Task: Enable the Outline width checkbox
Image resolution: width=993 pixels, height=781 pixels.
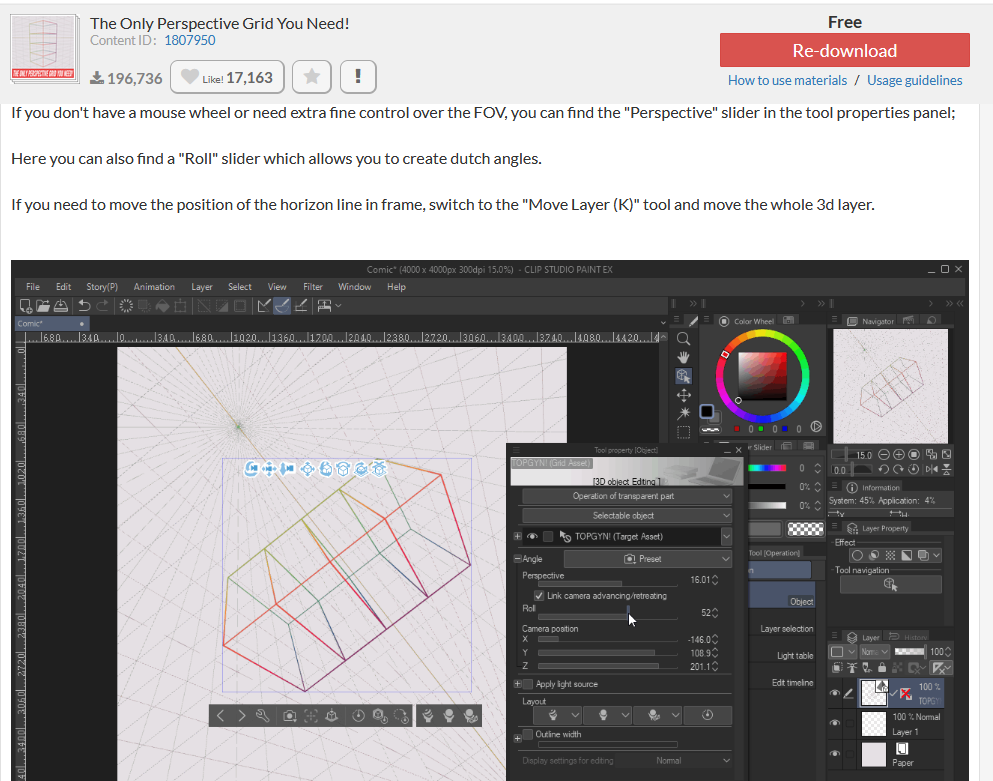Action: [528, 734]
